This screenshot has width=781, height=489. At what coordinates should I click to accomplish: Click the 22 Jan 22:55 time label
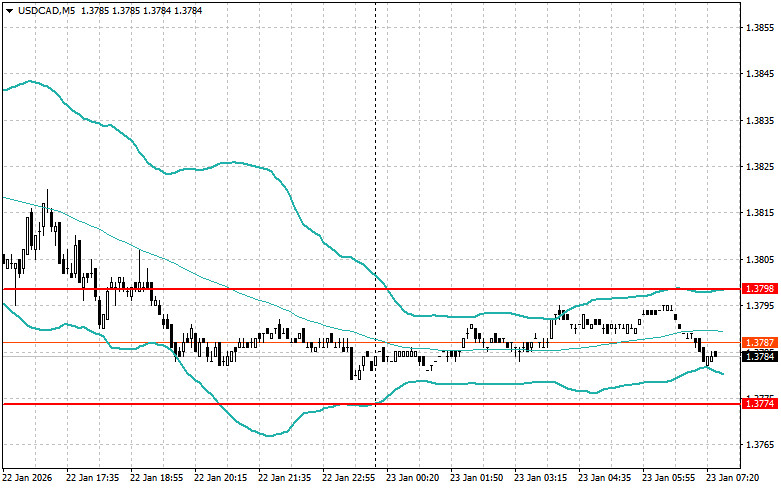[349, 478]
